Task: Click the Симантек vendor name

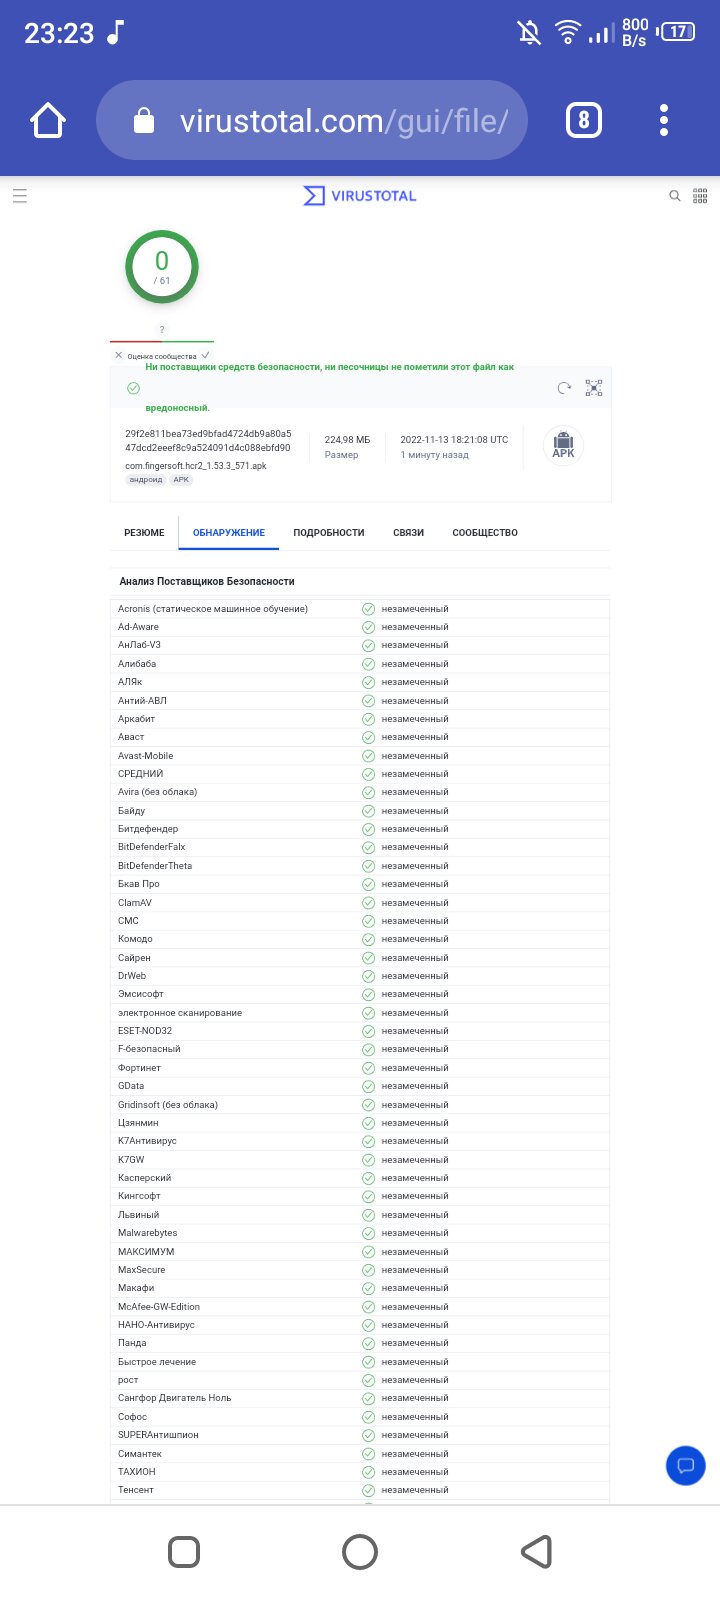Action: point(140,1454)
